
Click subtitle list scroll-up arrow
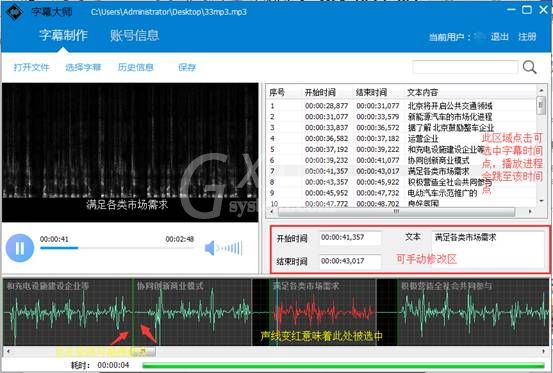pyautogui.click(x=541, y=91)
